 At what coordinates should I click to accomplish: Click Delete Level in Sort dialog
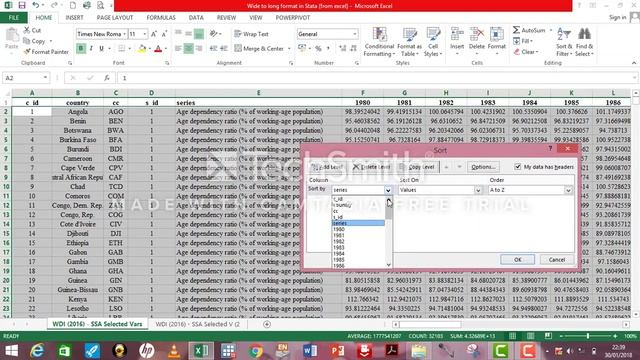tap(371, 167)
